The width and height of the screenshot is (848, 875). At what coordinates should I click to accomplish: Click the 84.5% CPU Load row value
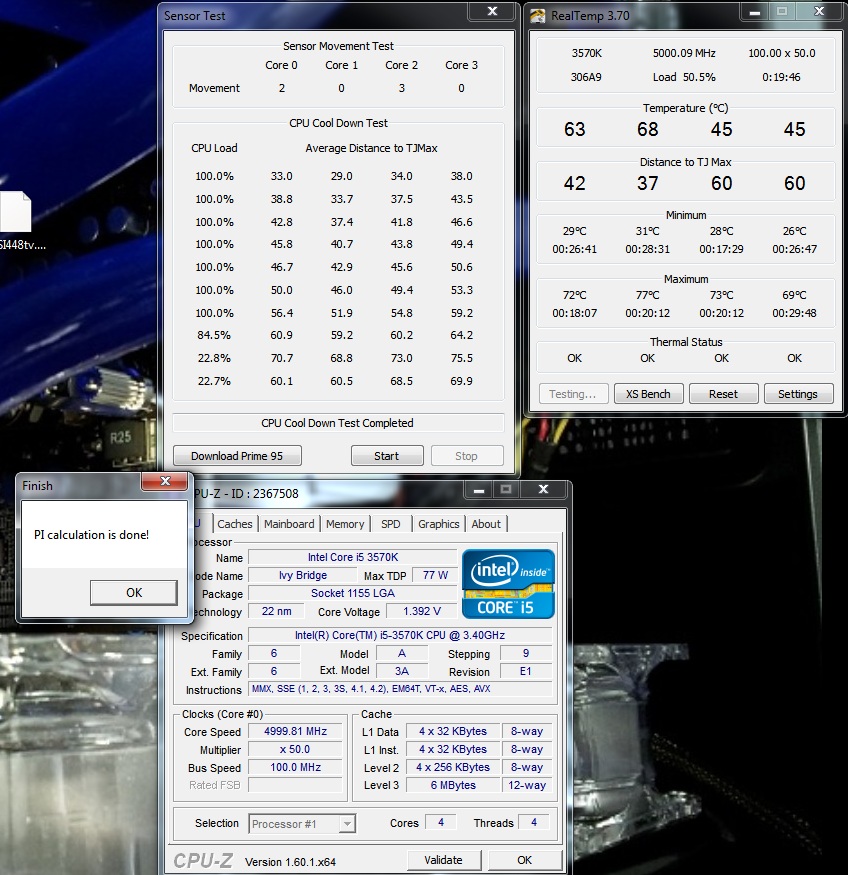point(214,335)
